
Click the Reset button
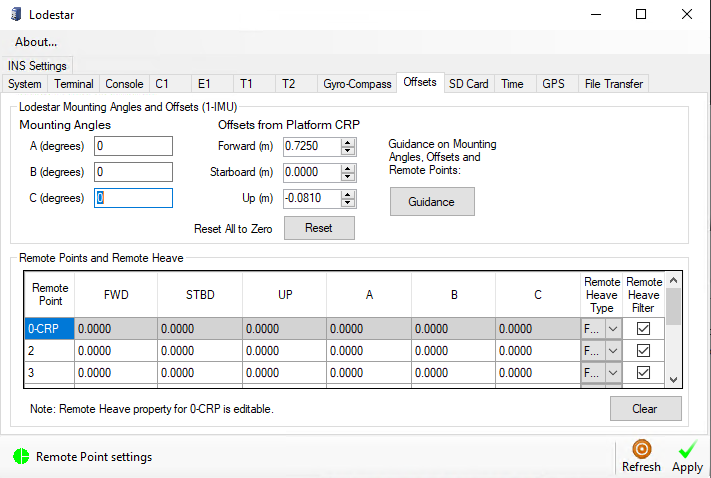point(319,228)
